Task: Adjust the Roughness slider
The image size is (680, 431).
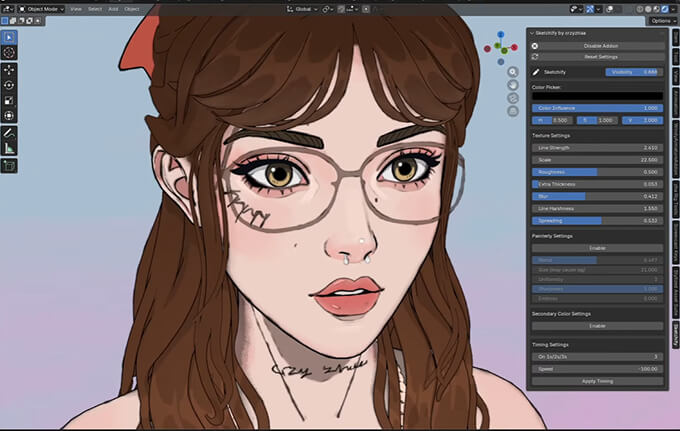Action: tap(596, 171)
